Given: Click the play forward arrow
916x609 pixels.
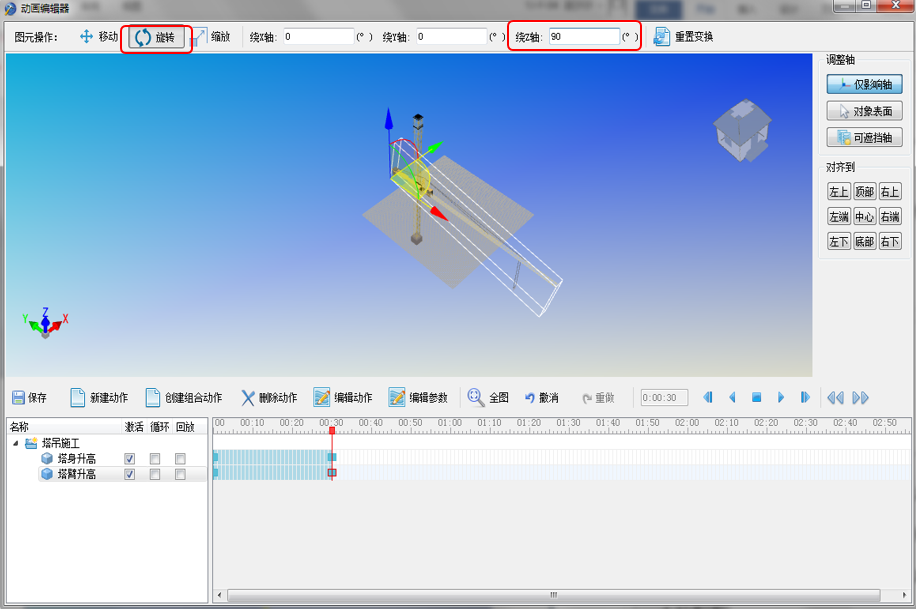Looking at the screenshot, I should click(781, 397).
